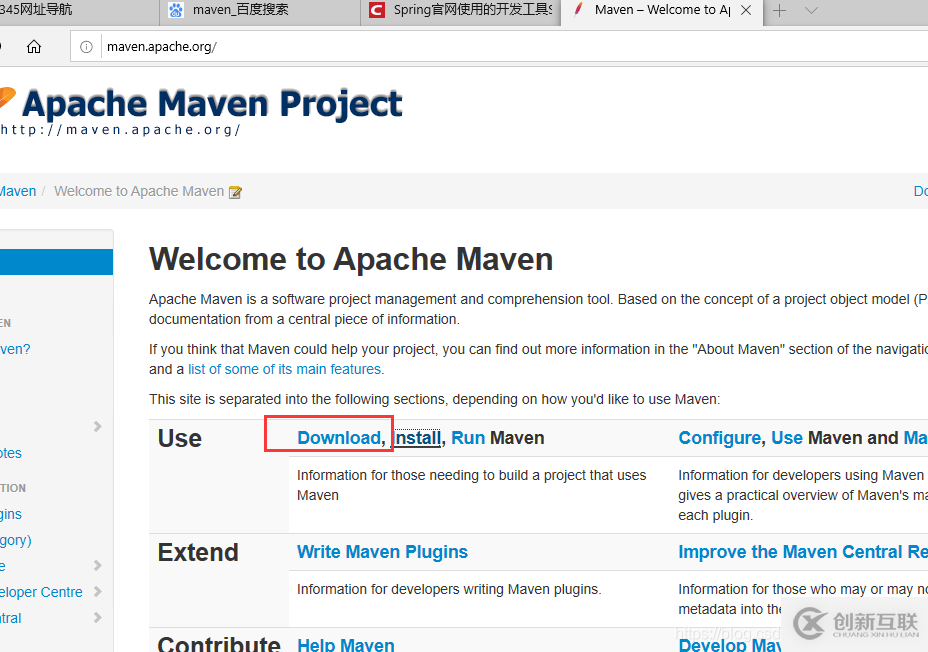Viewport: 928px width, 652px height.
Task: Click the edit page pencil icon in breadcrumb
Action: pyautogui.click(x=235, y=192)
